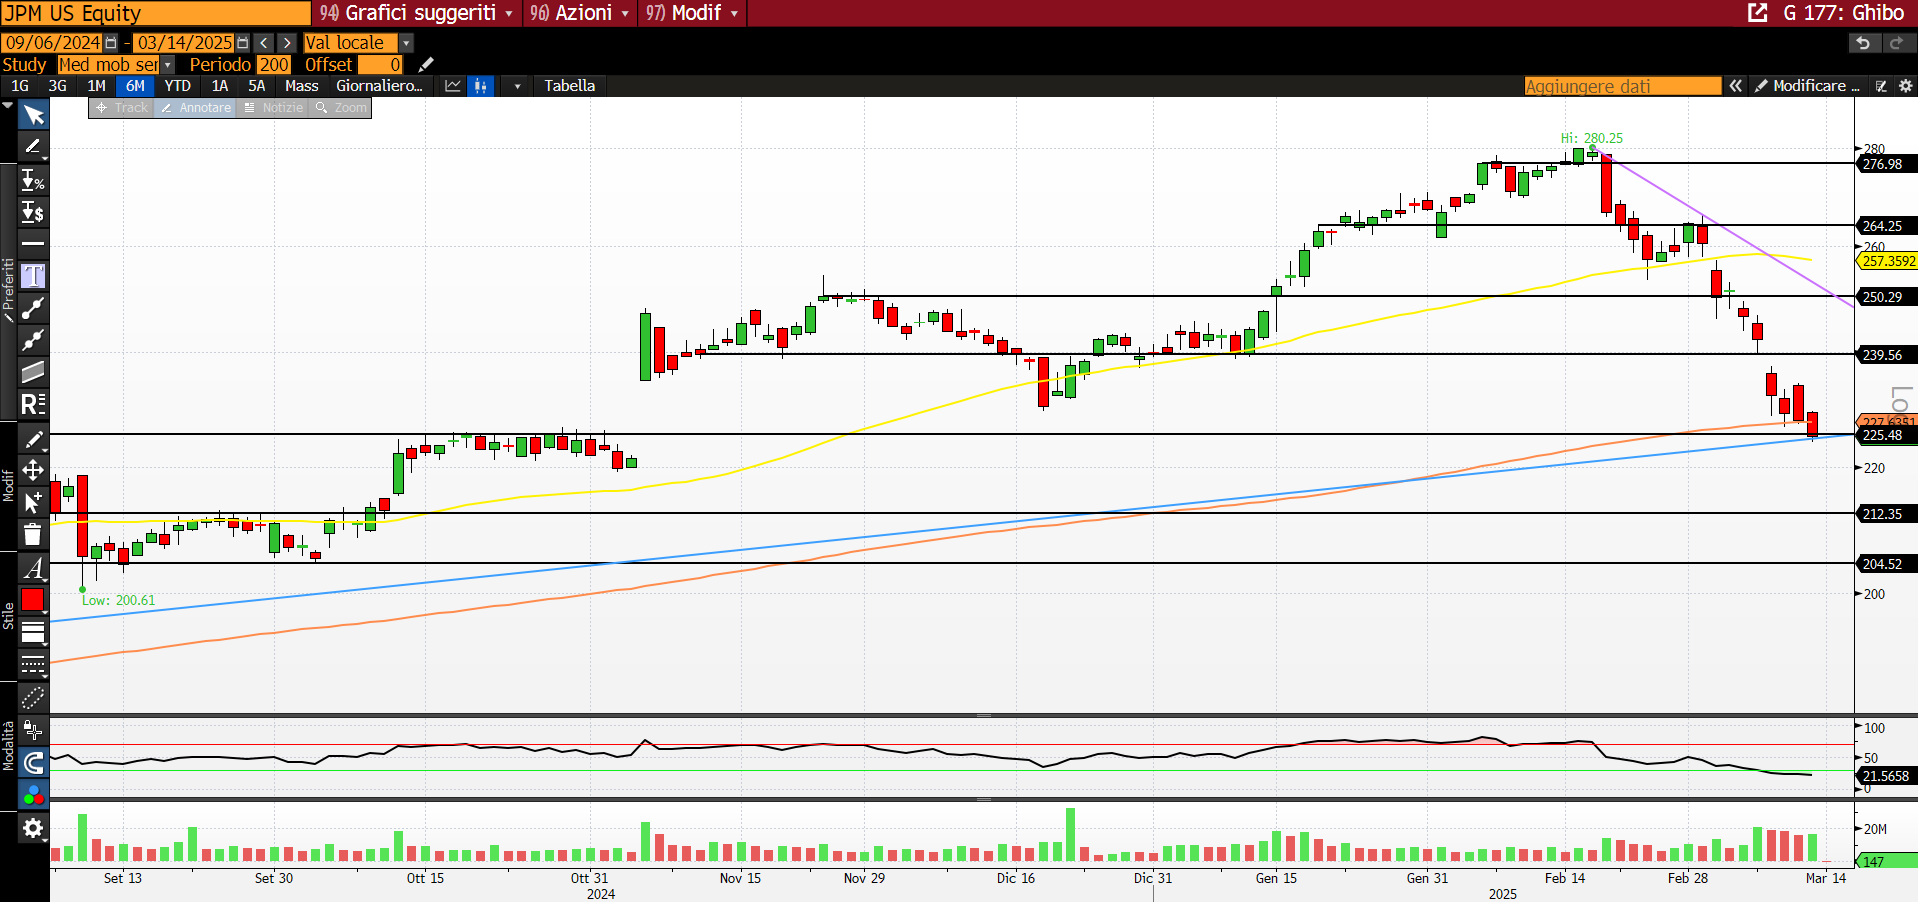Select the dollar change measure tool

33,212
